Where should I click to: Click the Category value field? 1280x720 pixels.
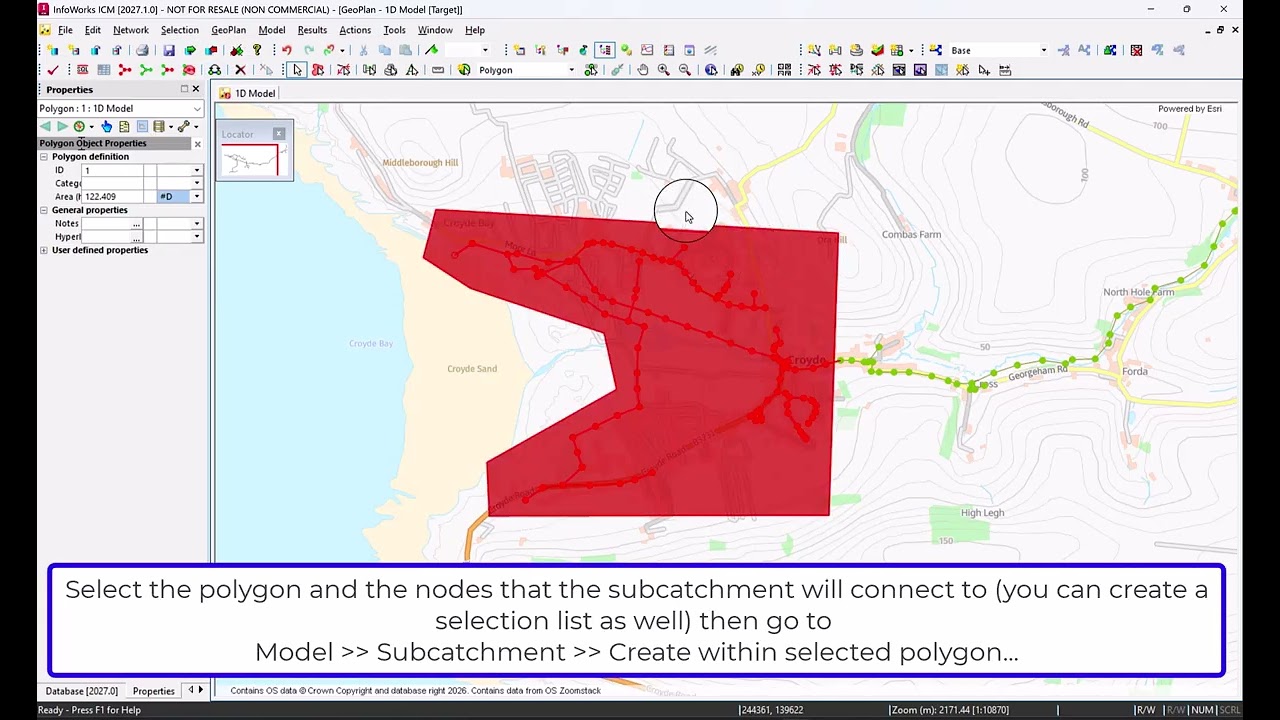click(x=113, y=184)
